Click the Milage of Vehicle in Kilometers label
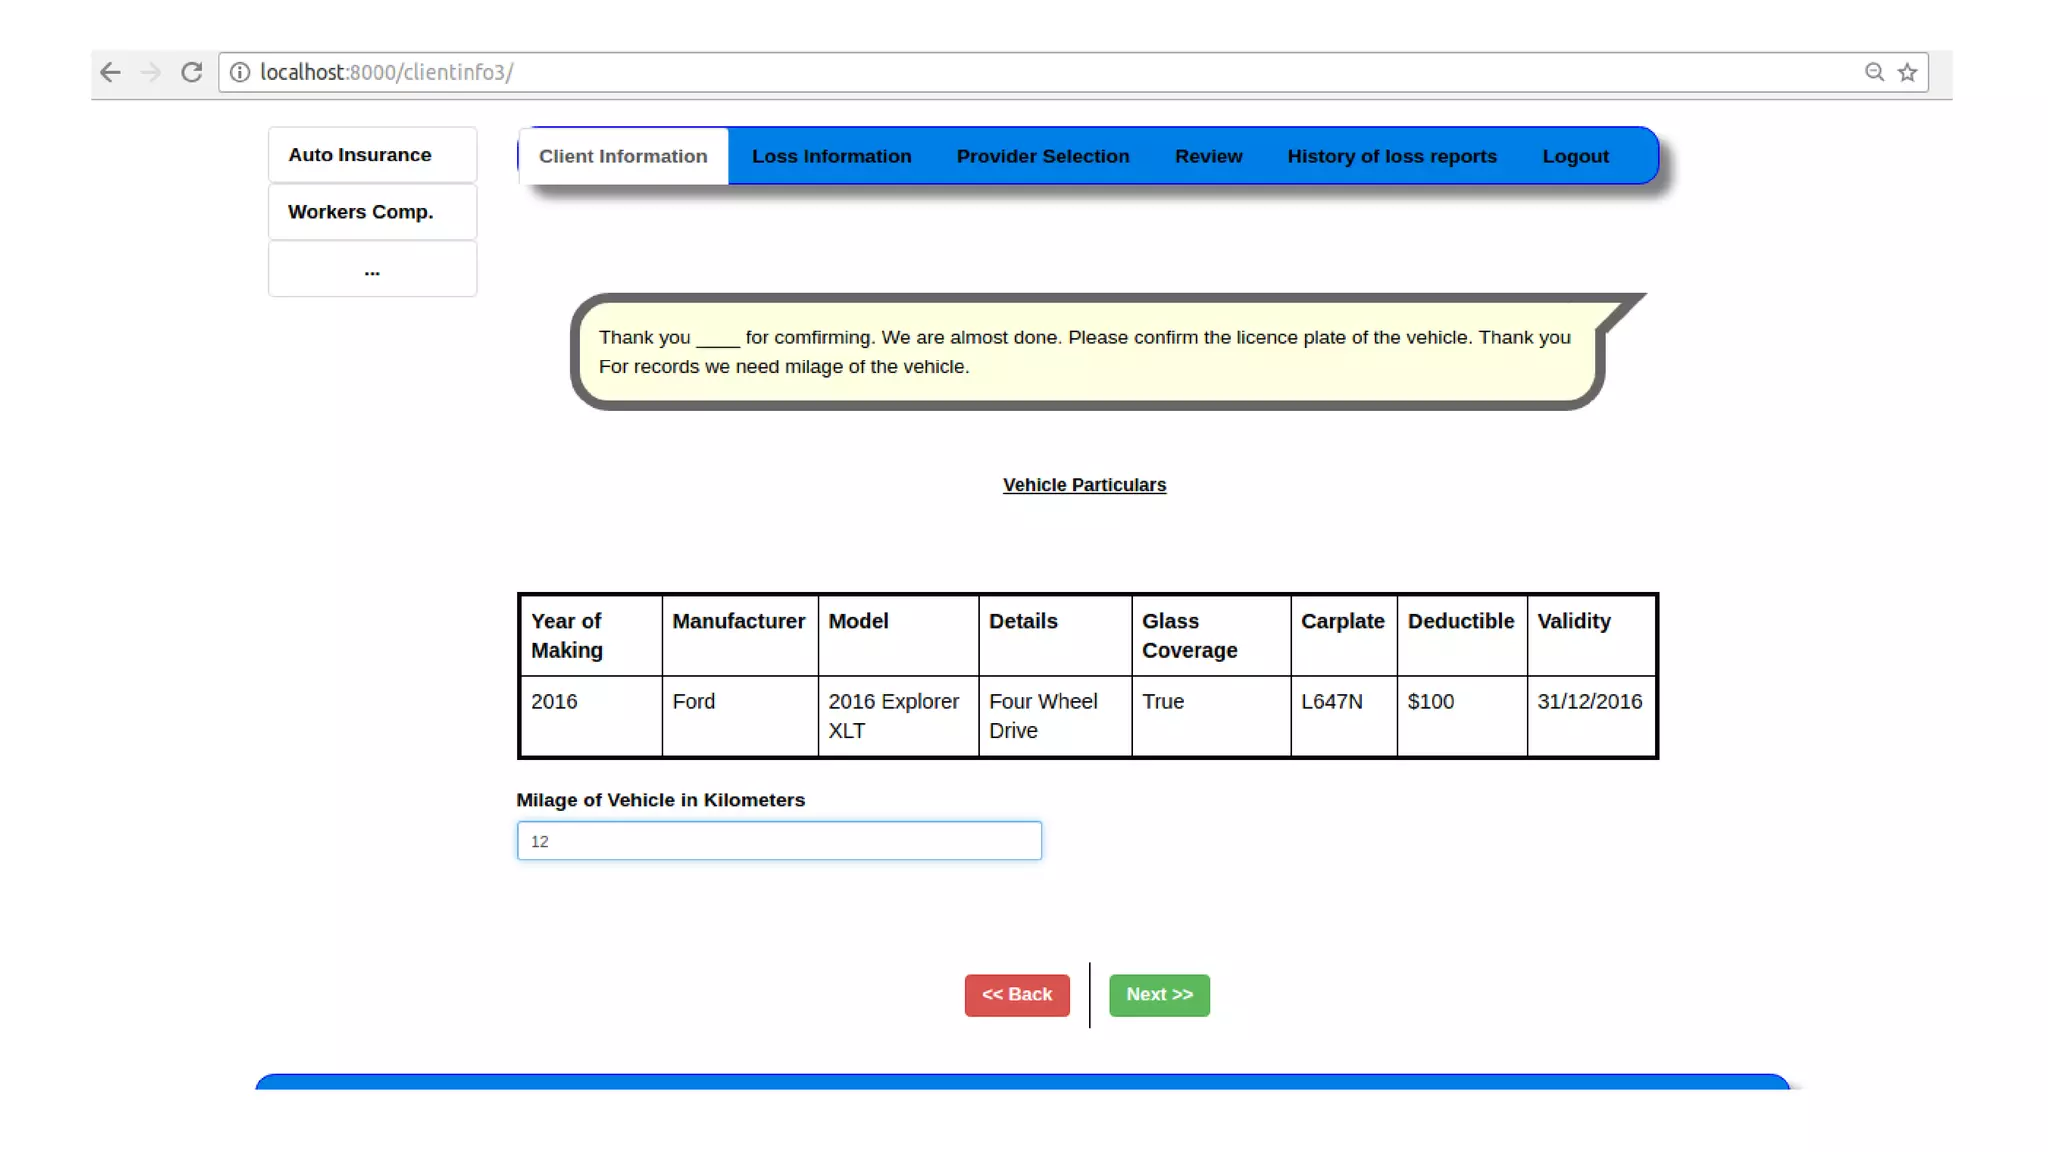This screenshot has width=2048, height=1152. [x=660, y=800]
